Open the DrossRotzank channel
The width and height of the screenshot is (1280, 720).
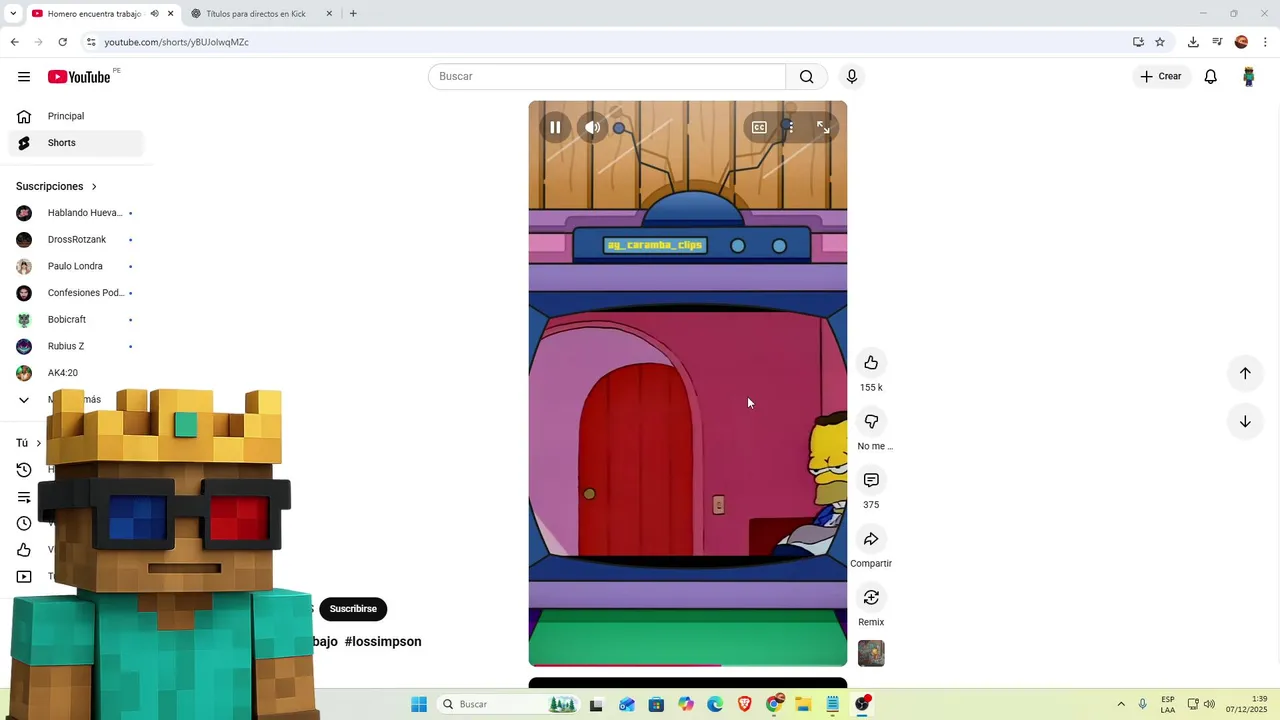pos(76,239)
